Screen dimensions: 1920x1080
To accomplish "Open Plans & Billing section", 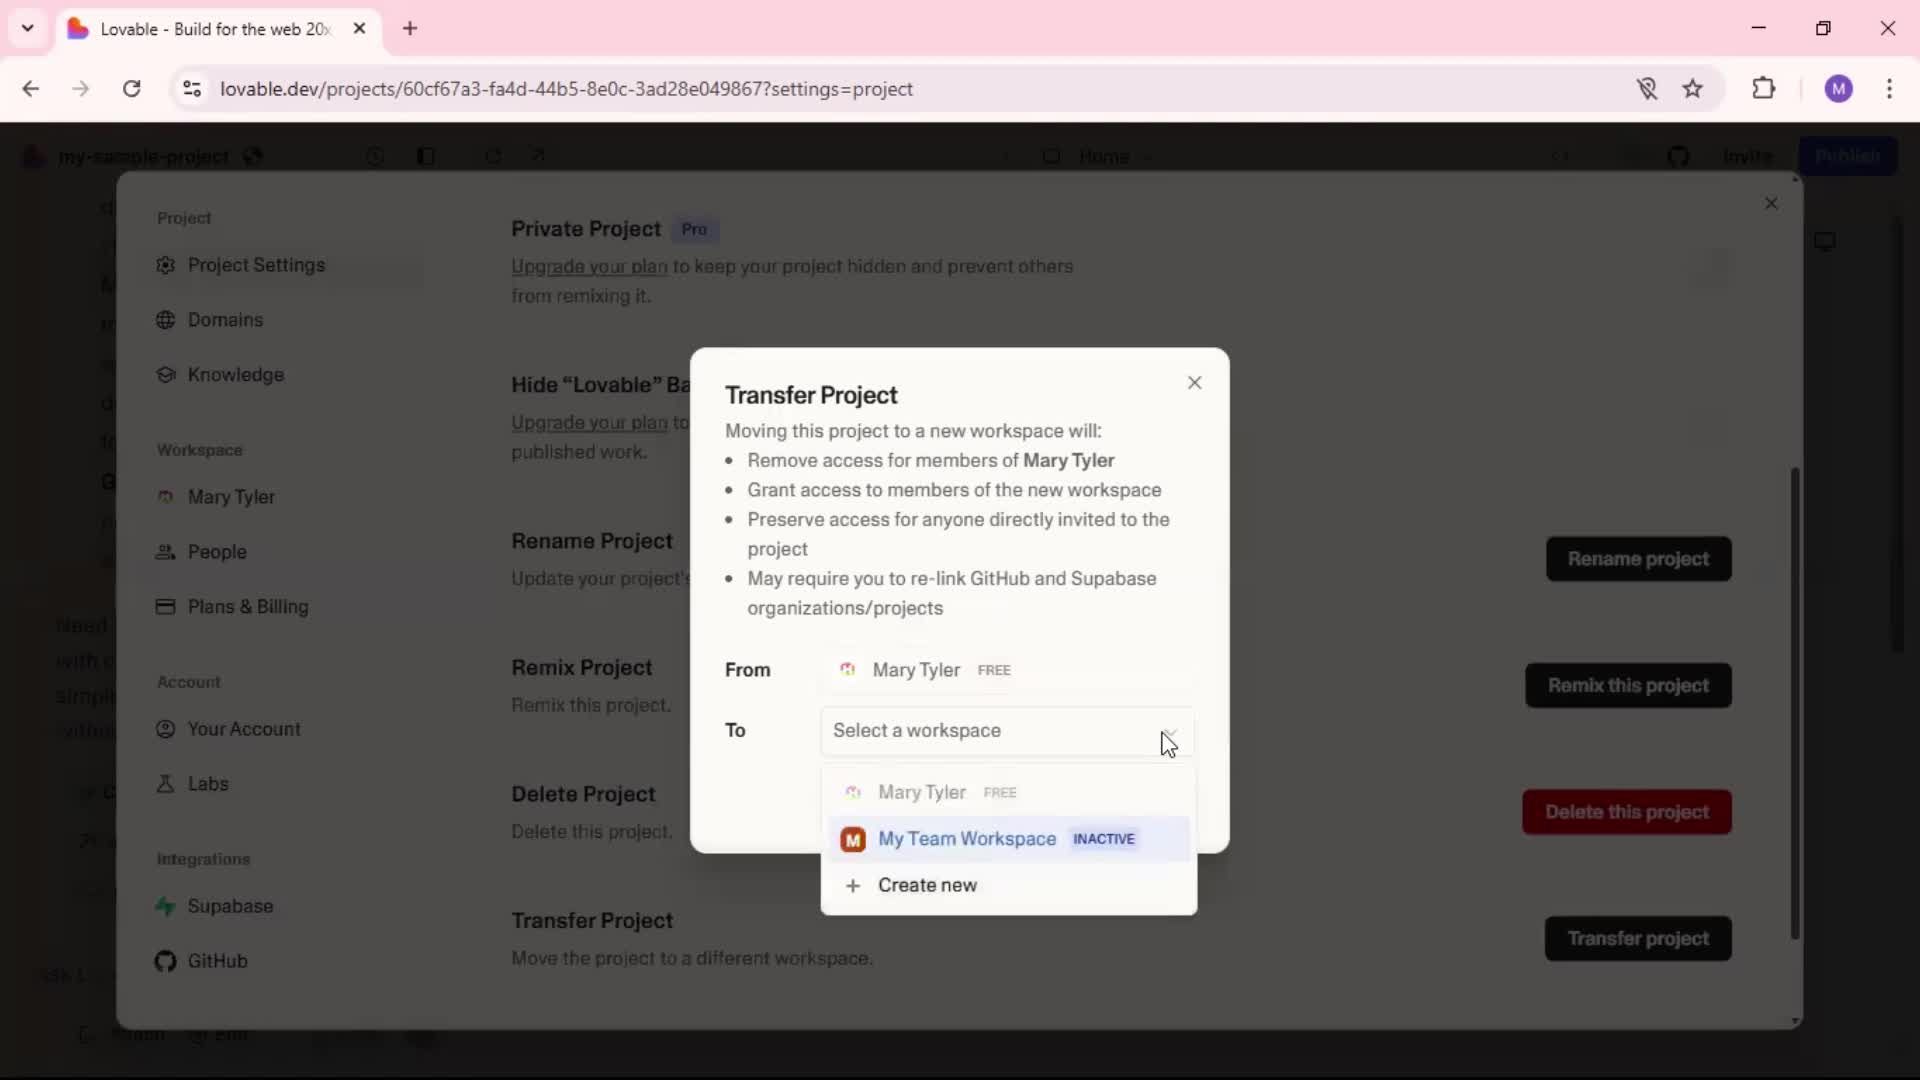I will pos(288,607).
